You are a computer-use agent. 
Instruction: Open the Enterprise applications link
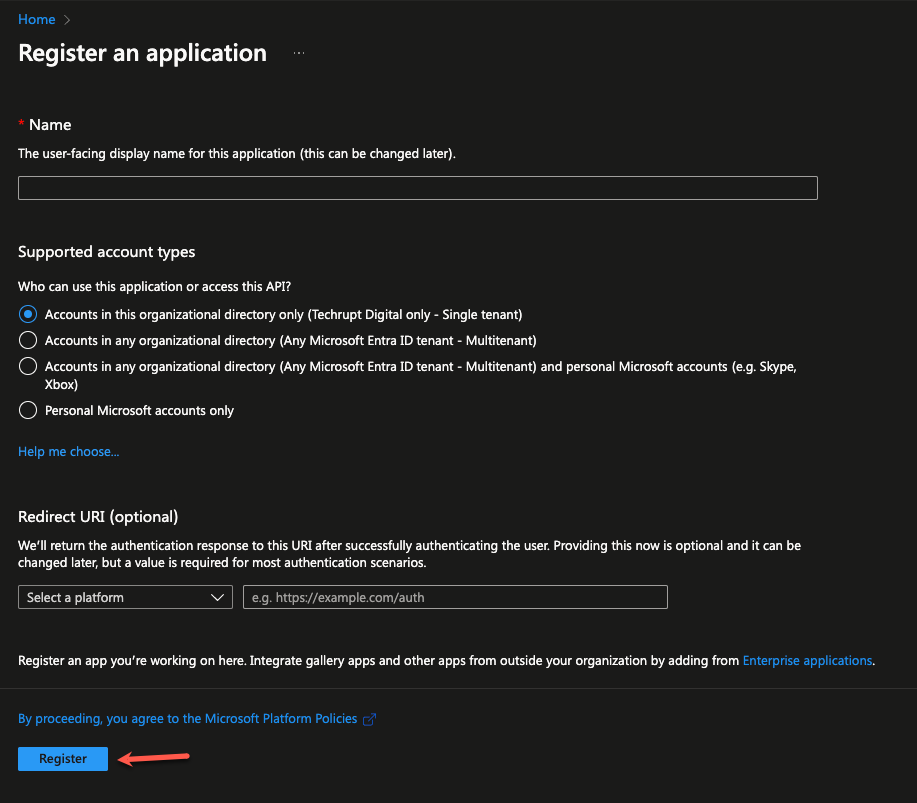tap(807, 661)
